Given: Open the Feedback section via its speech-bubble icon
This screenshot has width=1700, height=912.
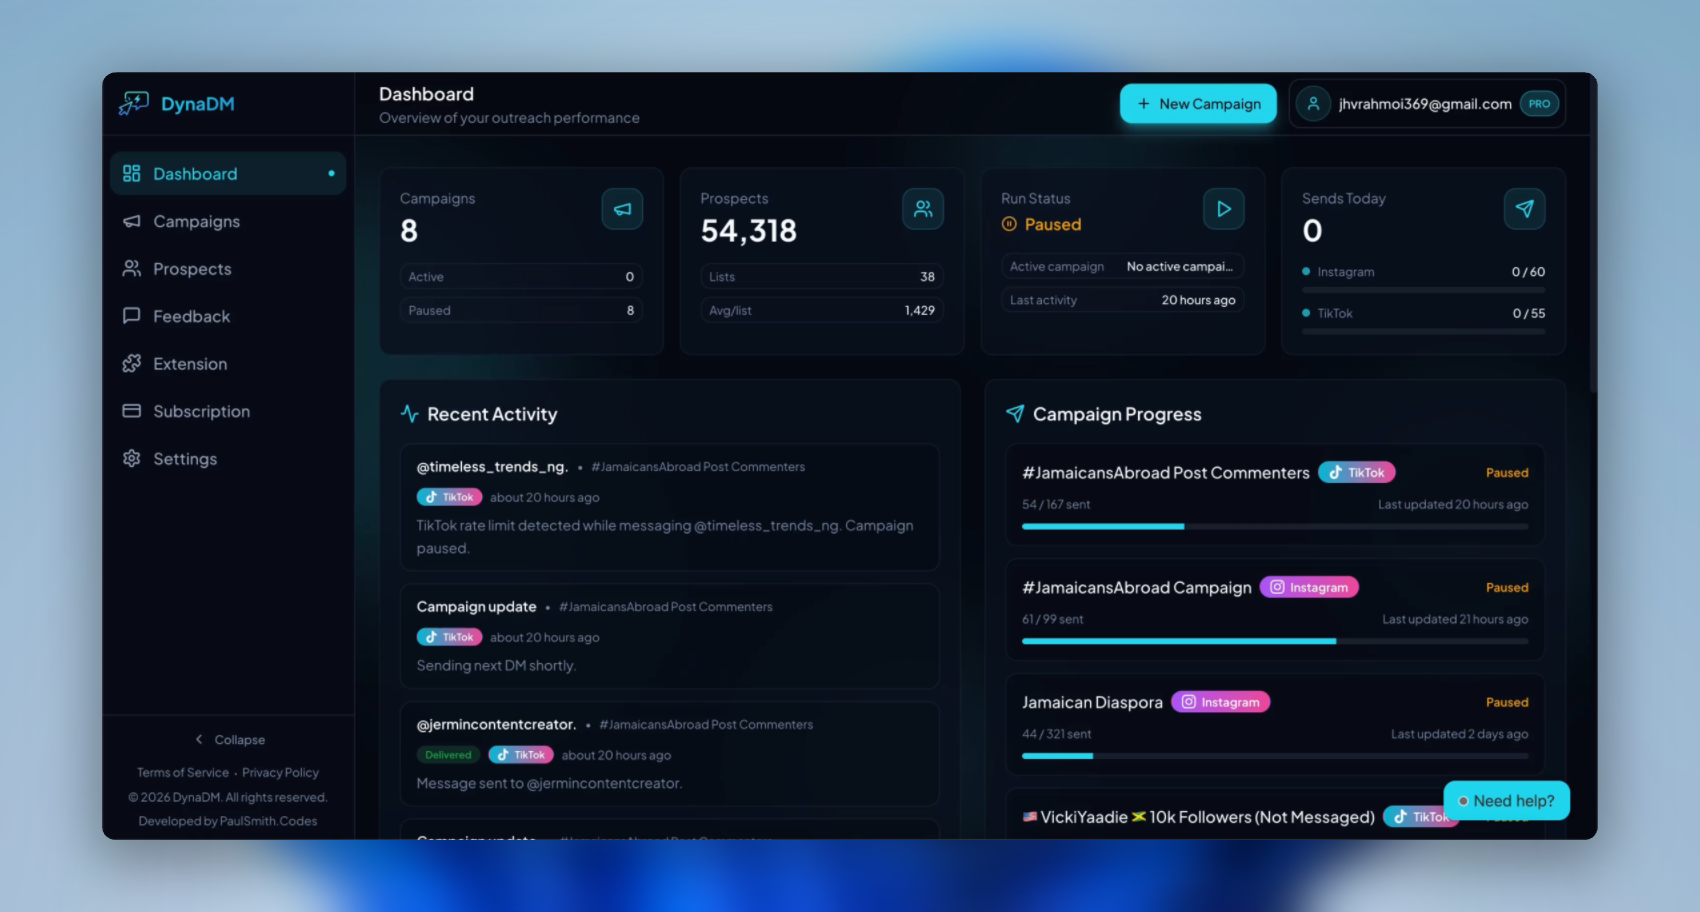Looking at the screenshot, I should 131,316.
